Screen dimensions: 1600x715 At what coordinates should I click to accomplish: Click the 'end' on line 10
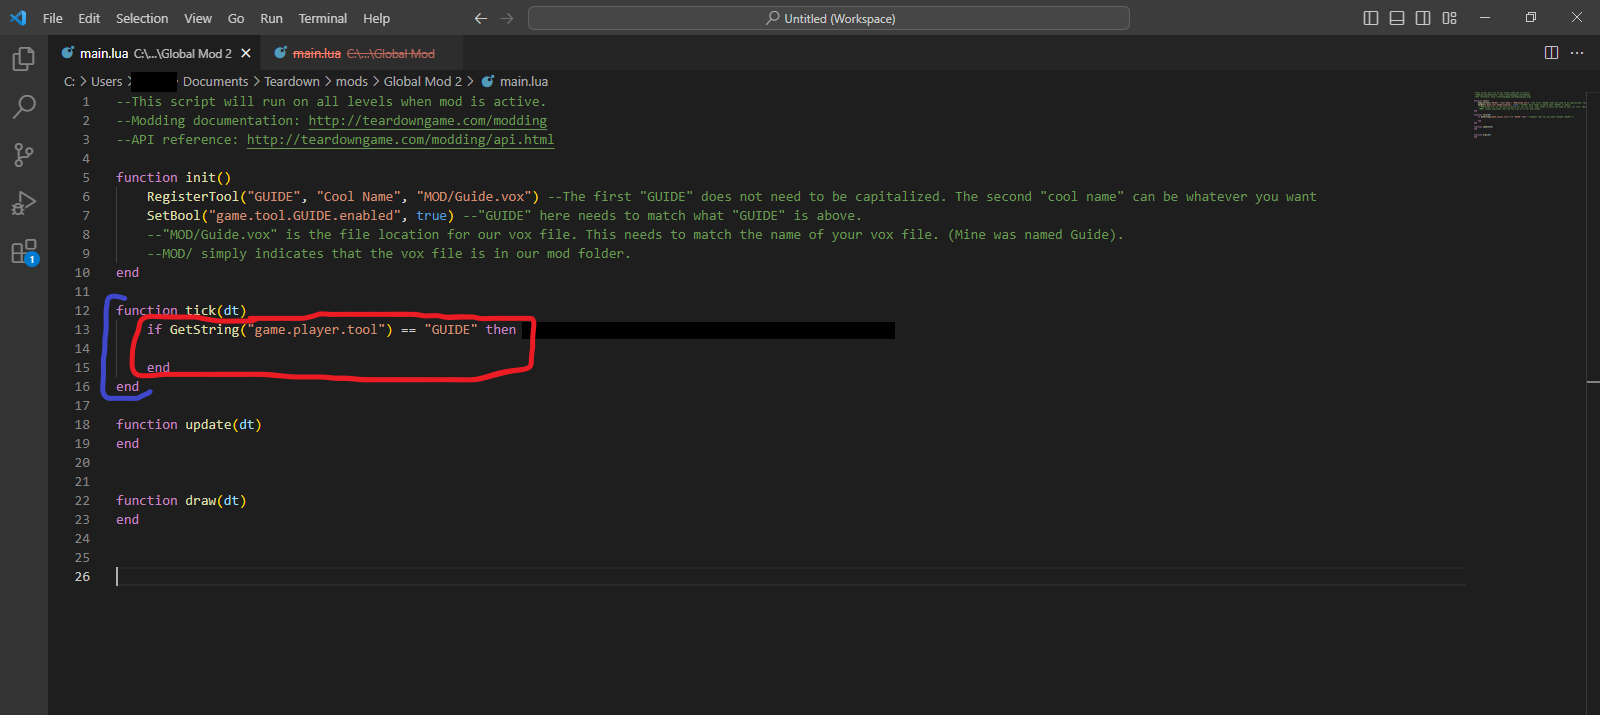tap(128, 273)
